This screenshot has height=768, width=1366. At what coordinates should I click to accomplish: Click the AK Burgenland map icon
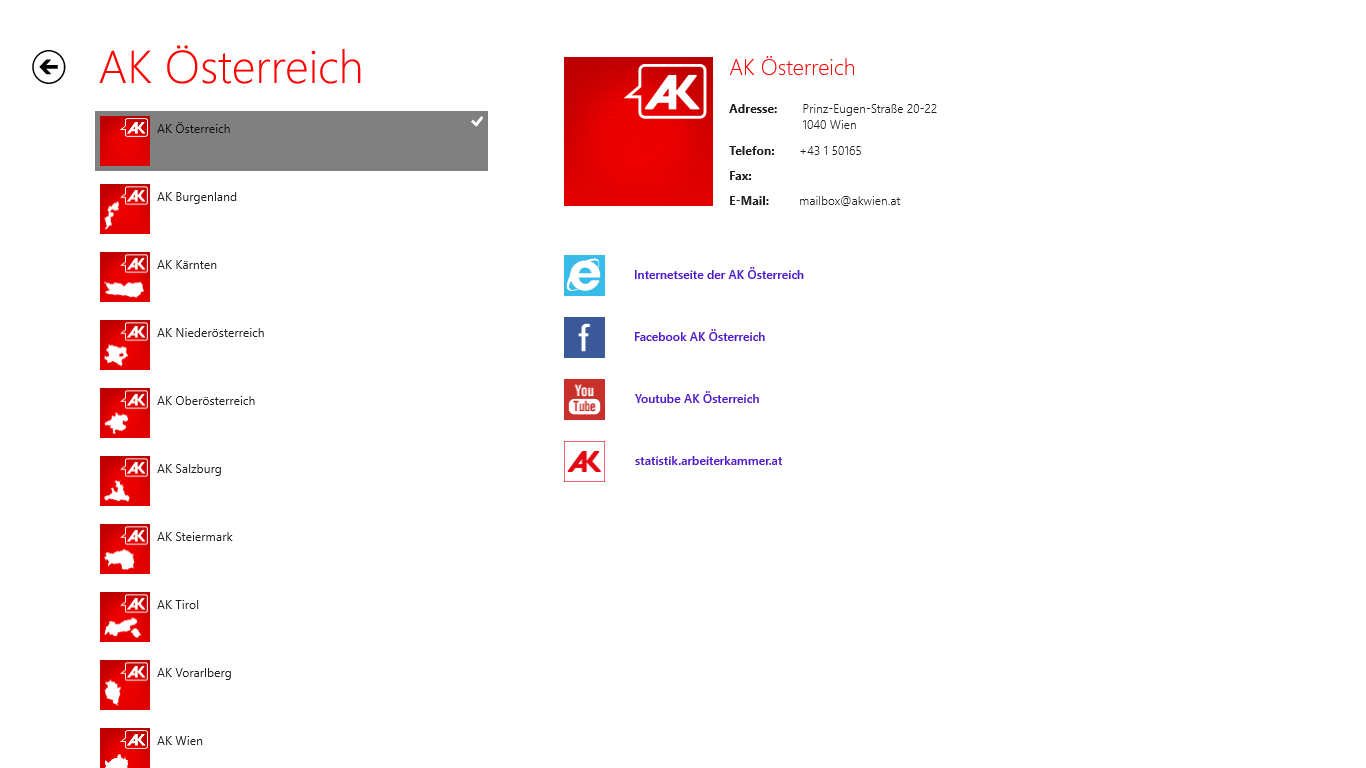coord(125,209)
